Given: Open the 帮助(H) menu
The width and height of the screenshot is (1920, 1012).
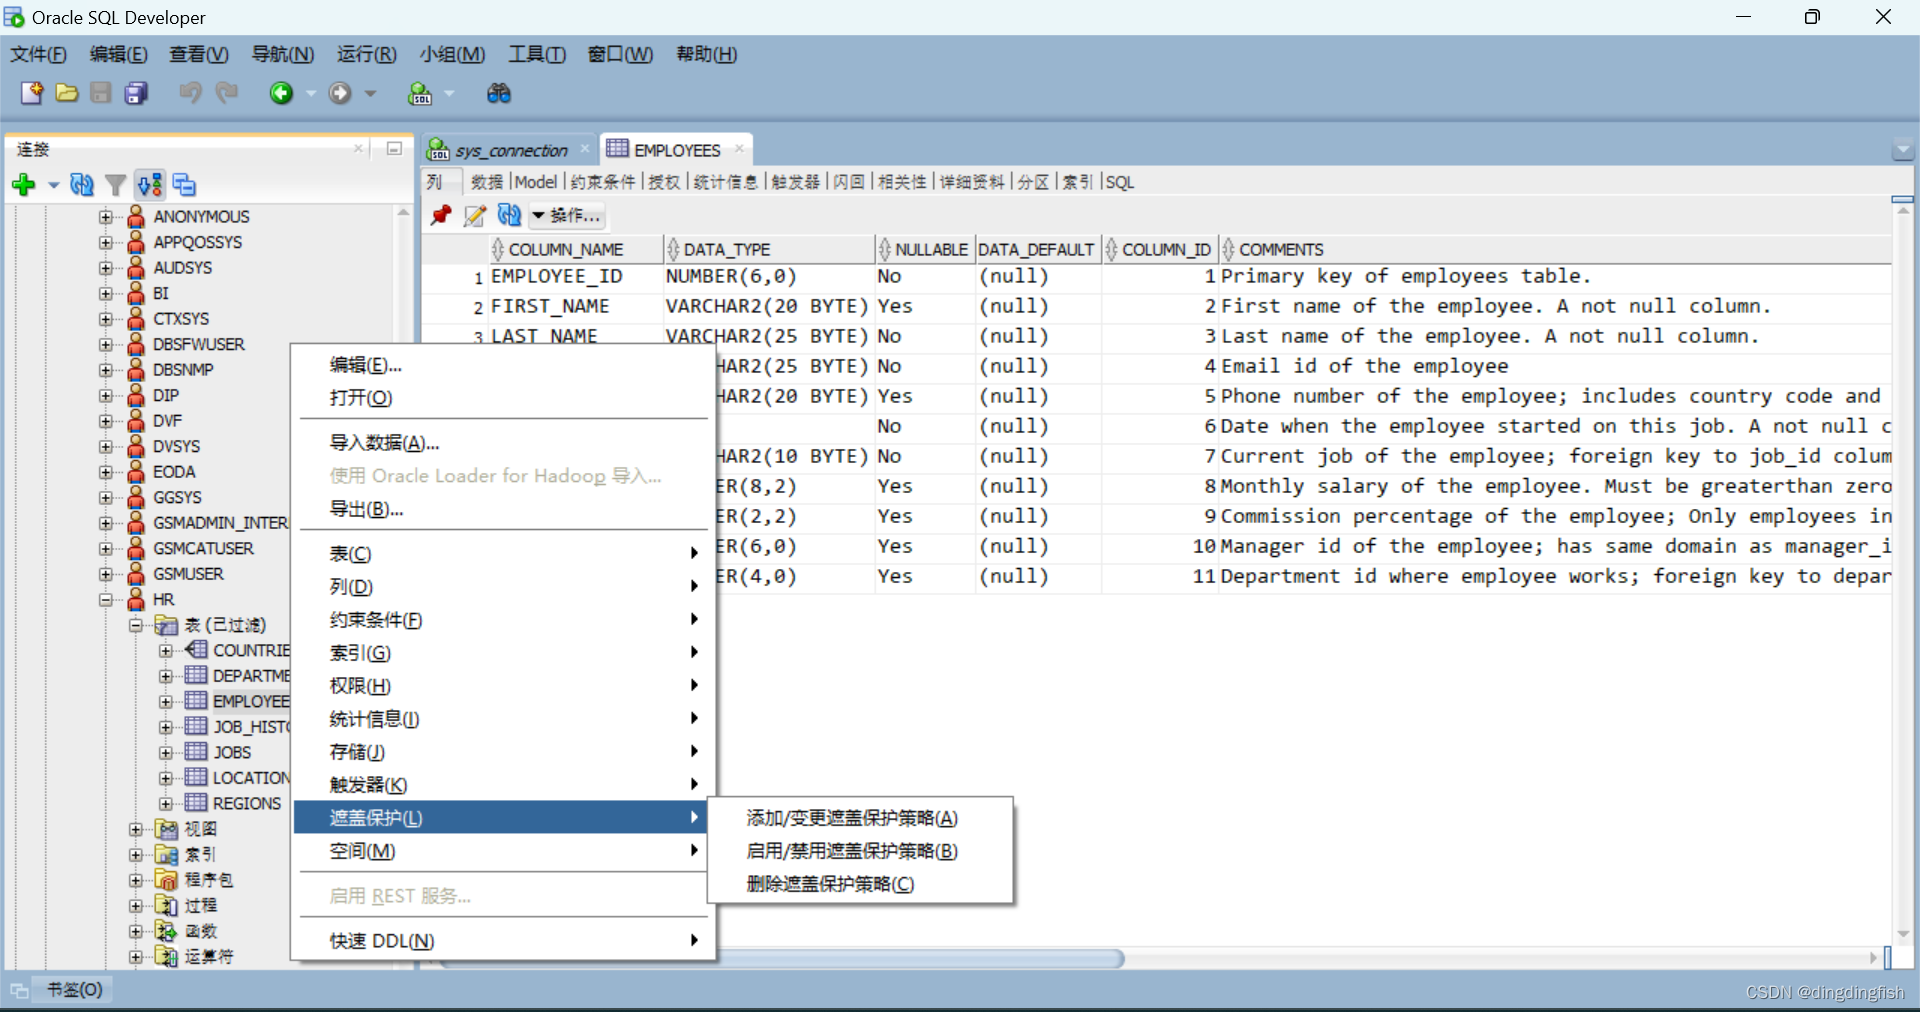Looking at the screenshot, I should tap(707, 54).
